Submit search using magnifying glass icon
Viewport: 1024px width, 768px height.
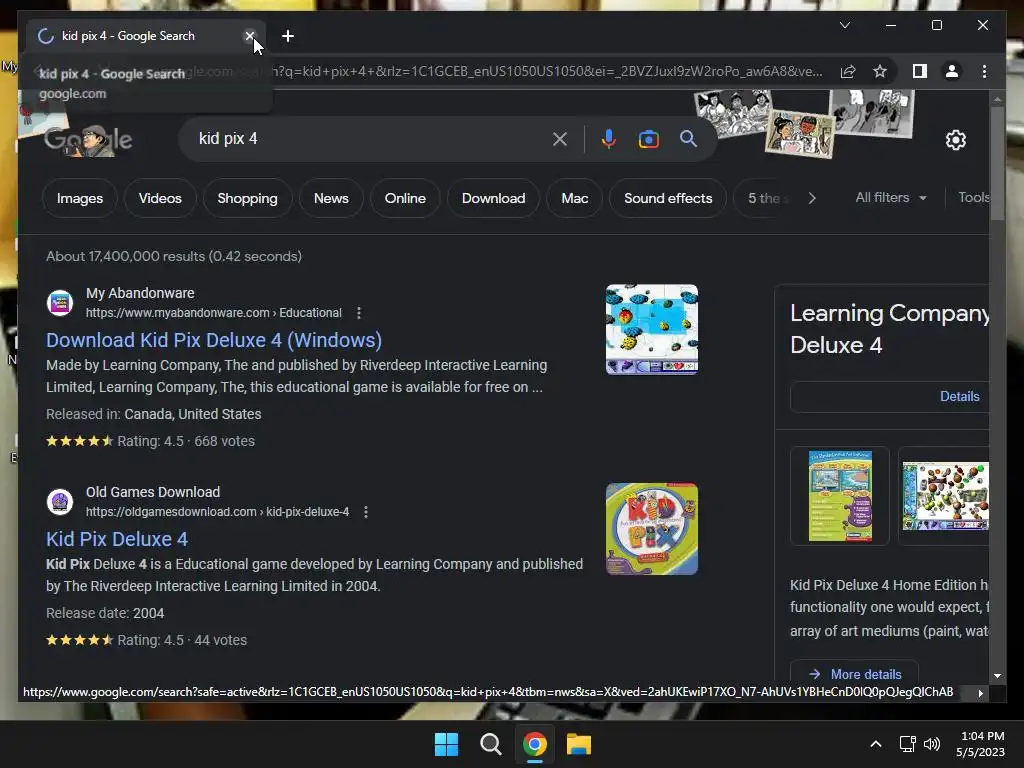tap(688, 138)
